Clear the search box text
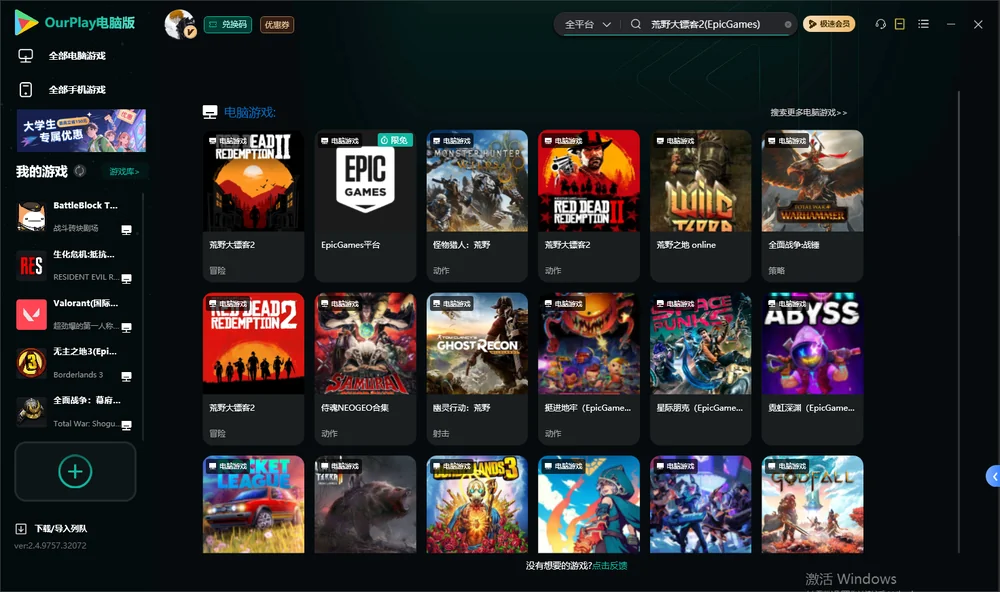Screen dimensions: 1000x592 pyautogui.click(x=788, y=25)
